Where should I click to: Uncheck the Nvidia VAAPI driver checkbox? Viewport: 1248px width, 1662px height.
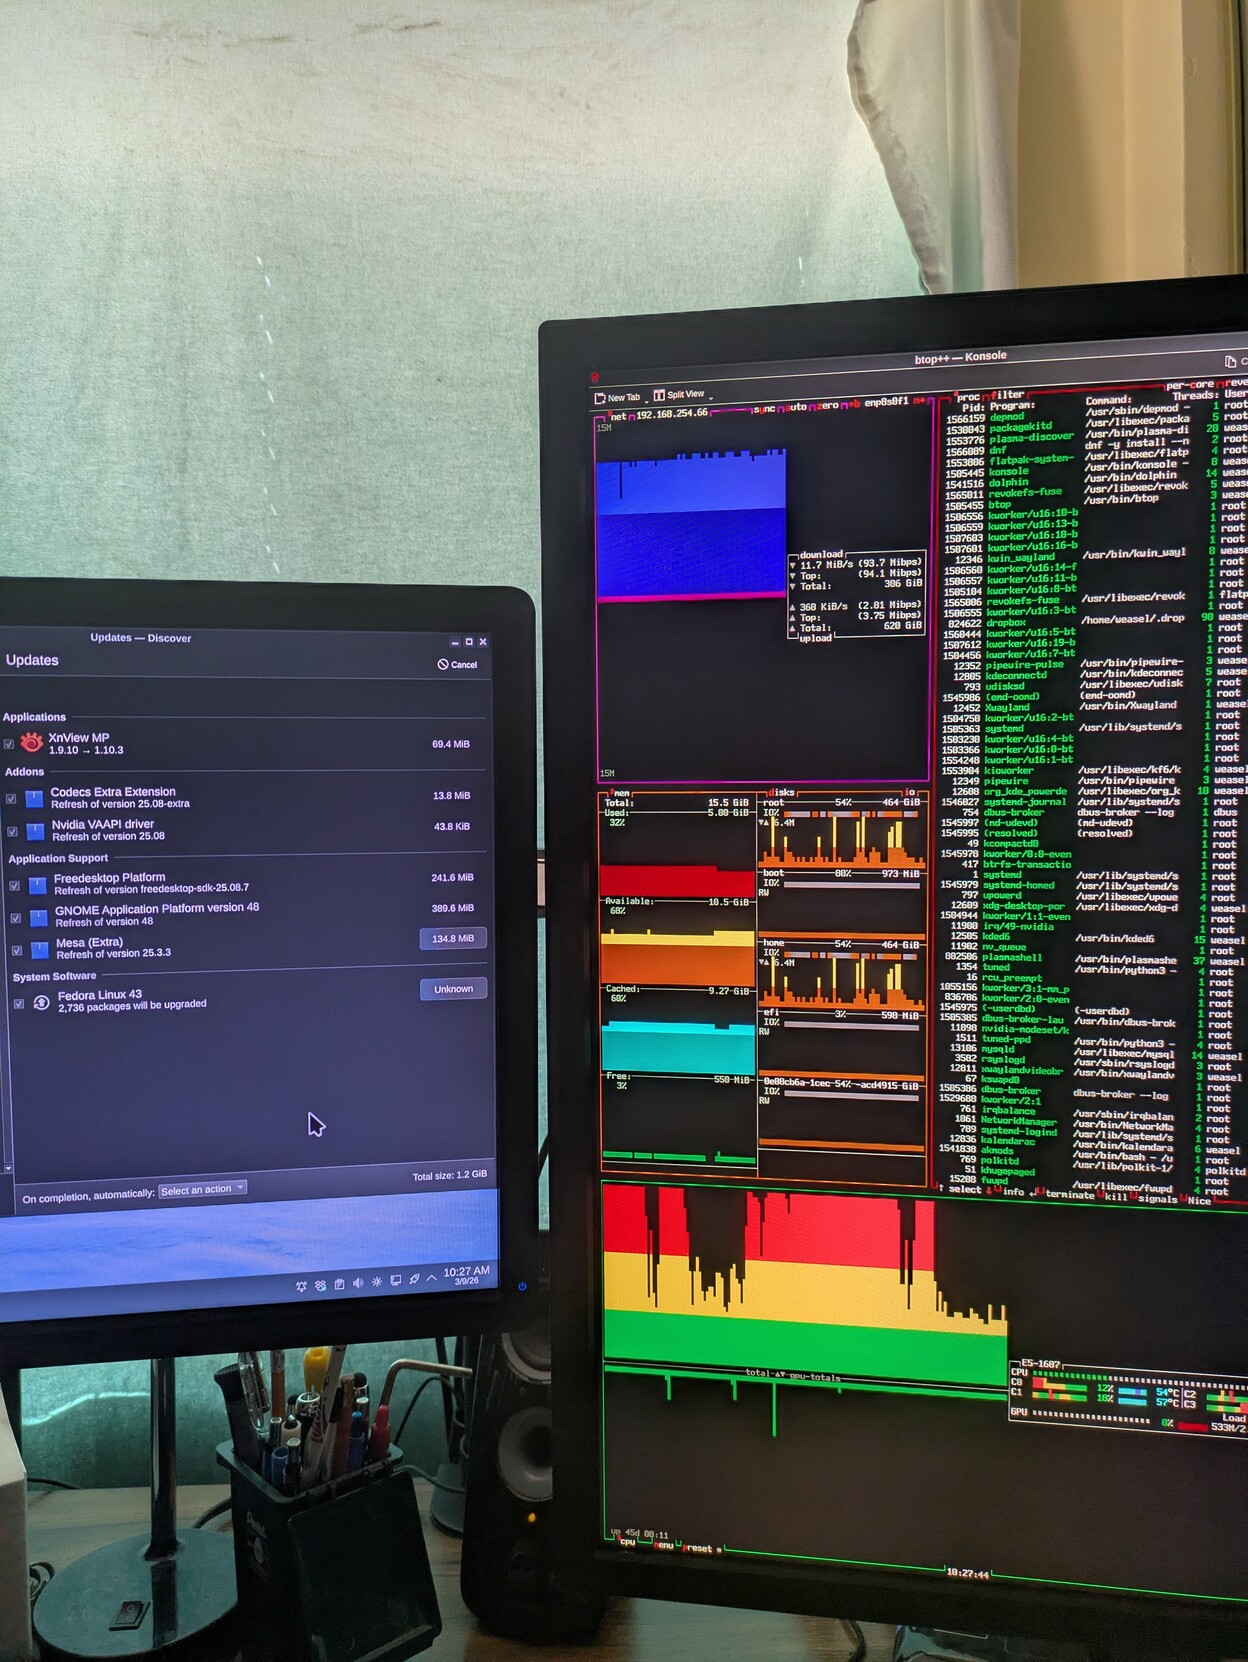(x=13, y=831)
